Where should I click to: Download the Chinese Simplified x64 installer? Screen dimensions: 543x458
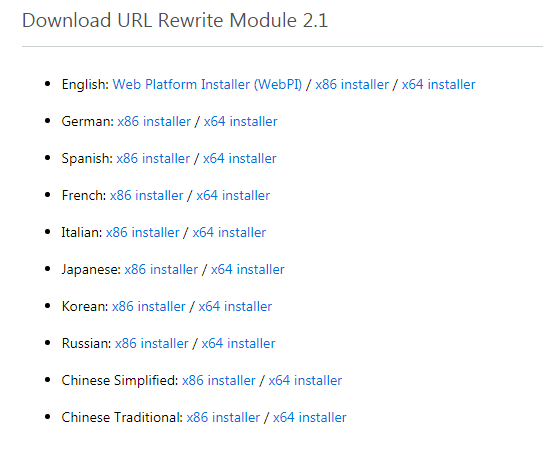[305, 381]
